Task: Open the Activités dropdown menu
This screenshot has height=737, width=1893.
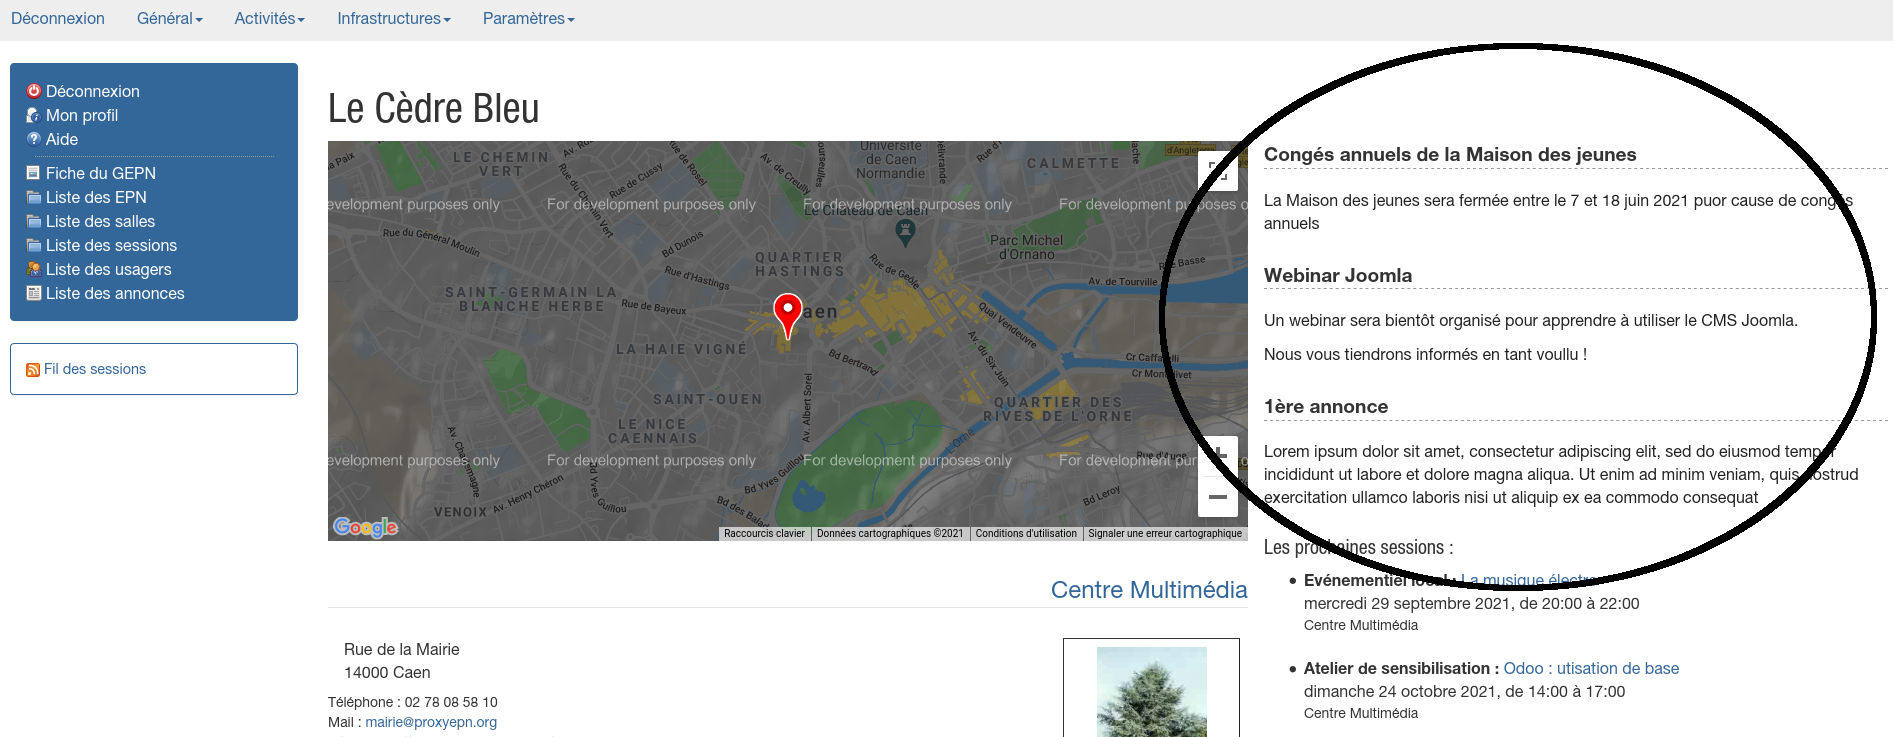Action: pyautogui.click(x=269, y=19)
